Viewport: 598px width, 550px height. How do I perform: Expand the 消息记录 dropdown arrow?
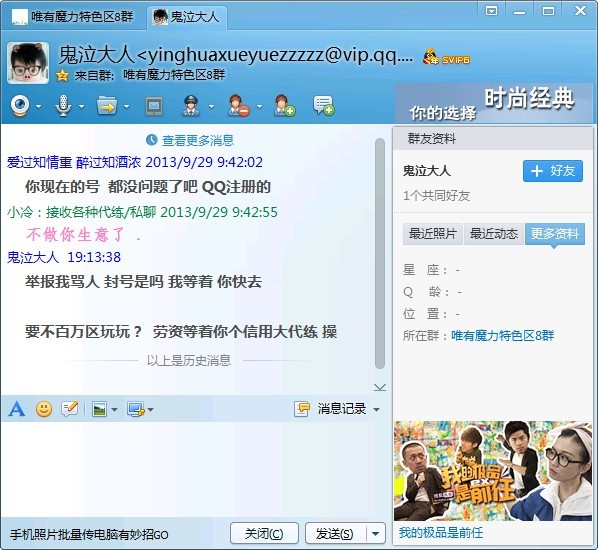[376, 410]
